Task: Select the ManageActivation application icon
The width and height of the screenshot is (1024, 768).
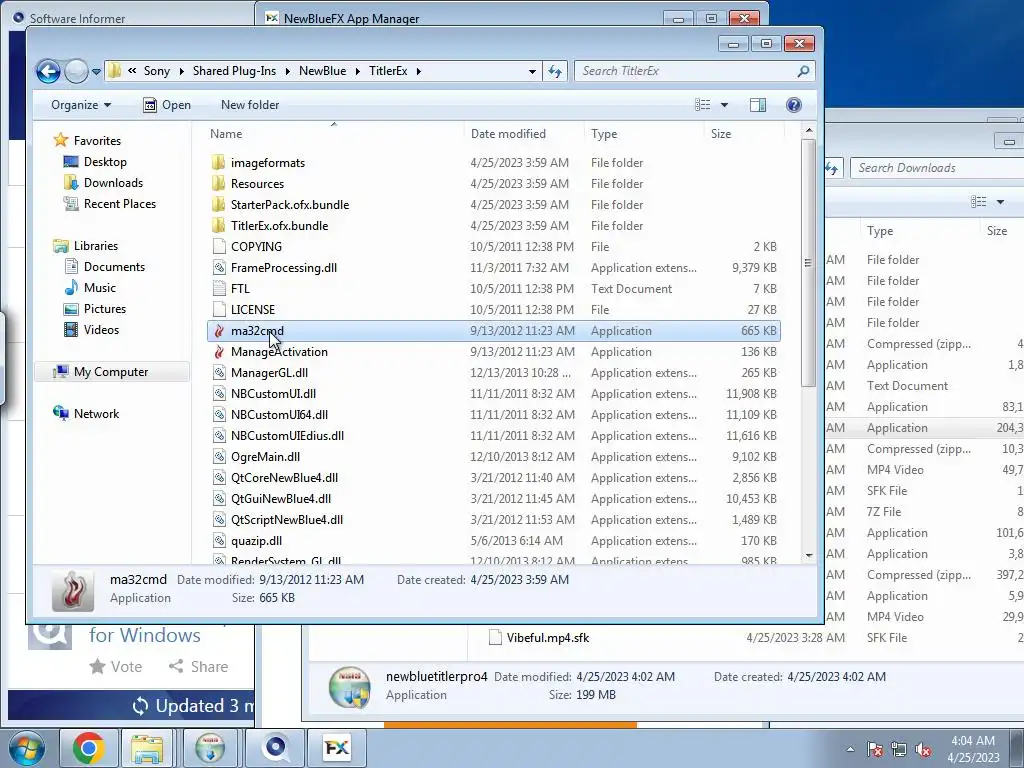Action: pyautogui.click(x=219, y=351)
